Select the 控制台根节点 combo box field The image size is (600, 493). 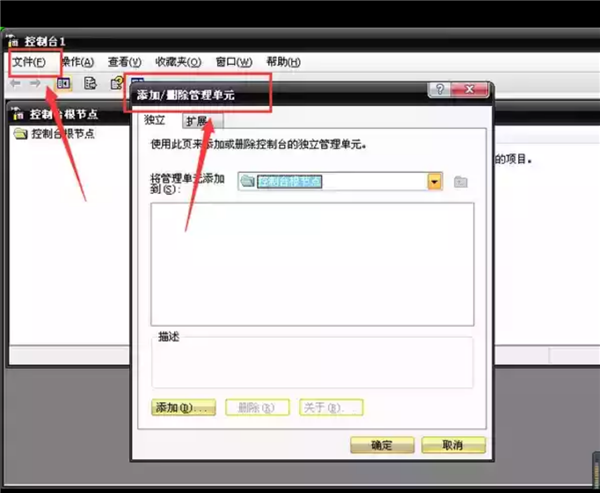[330, 182]
